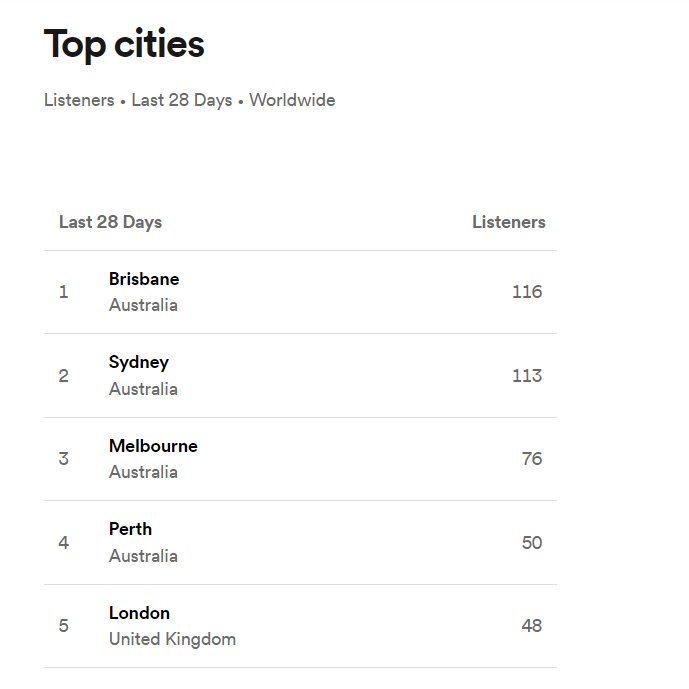689x689 pixels.
Task: Click the Top cities heading
Action: coord(124,45)
